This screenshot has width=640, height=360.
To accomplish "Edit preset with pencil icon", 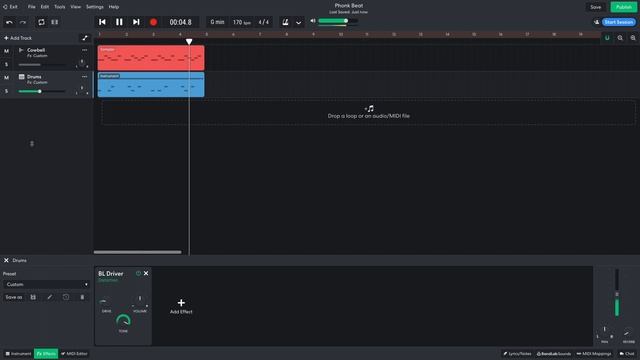I will [x=50, y=297].
